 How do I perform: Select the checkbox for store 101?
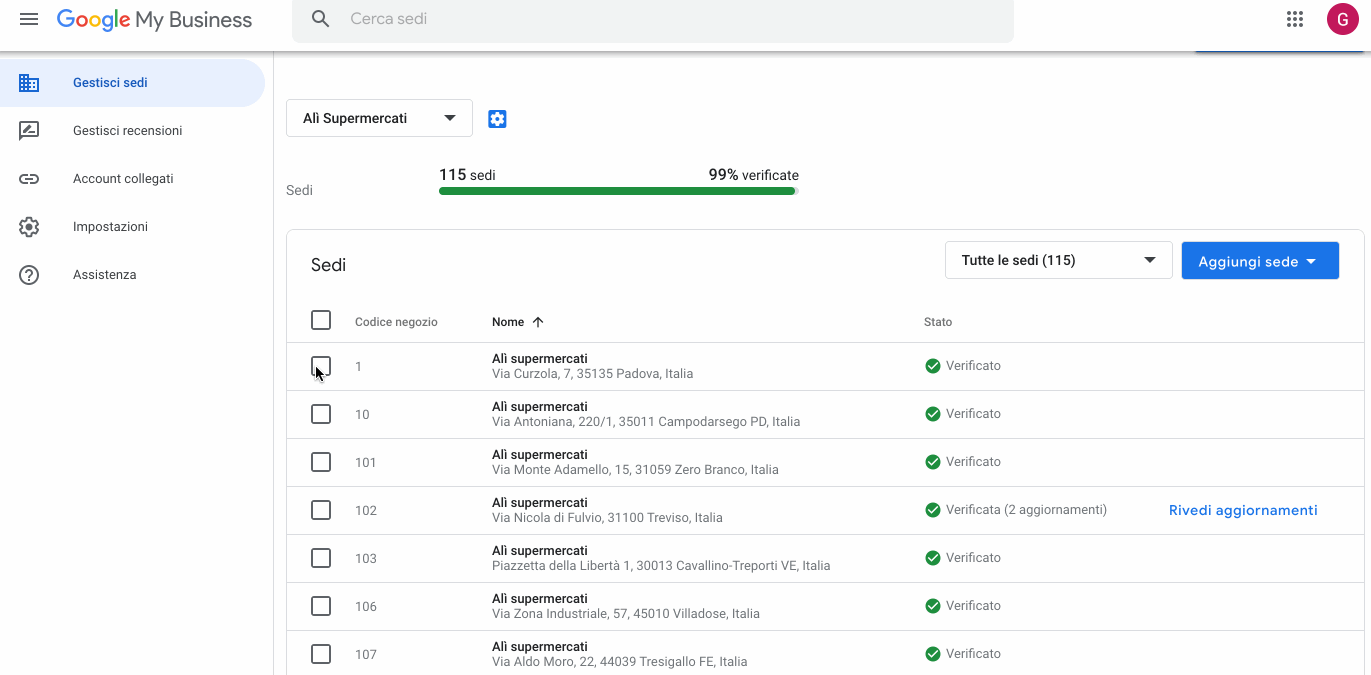(x=321, y=462)
